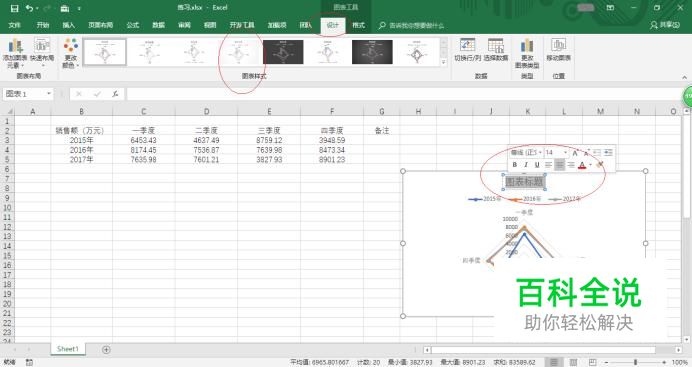Open the font color dropdown arrow

590,165
